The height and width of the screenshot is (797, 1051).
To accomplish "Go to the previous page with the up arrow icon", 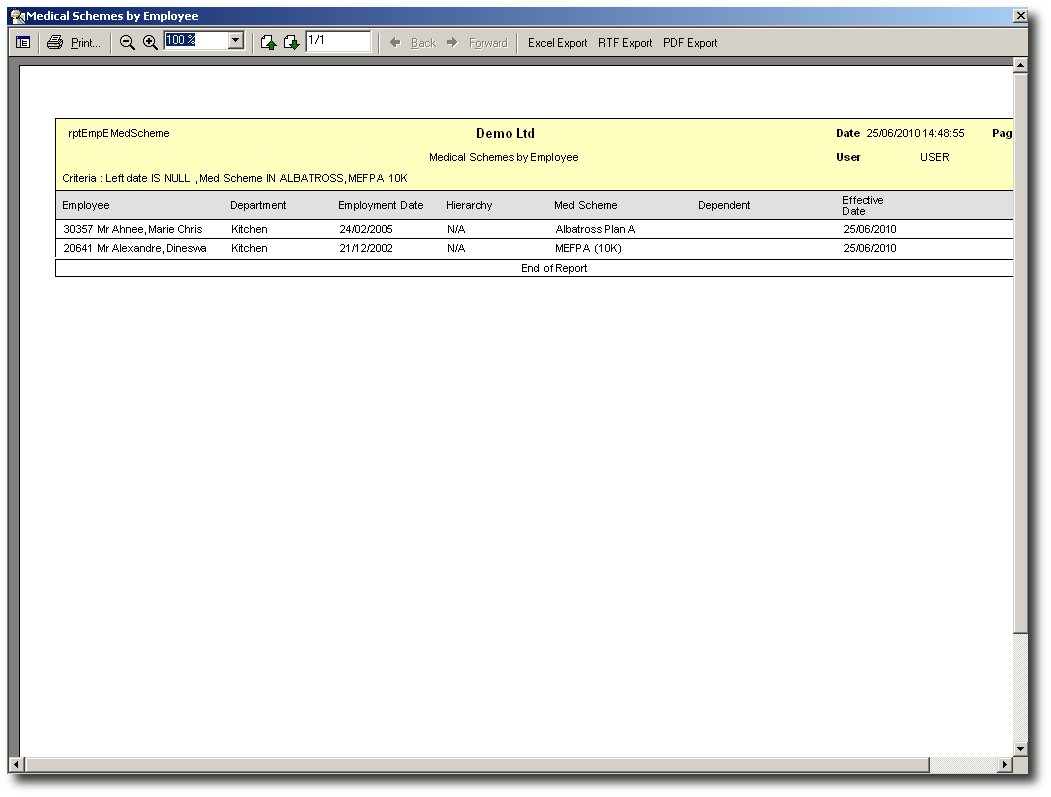I will [268, 43].
